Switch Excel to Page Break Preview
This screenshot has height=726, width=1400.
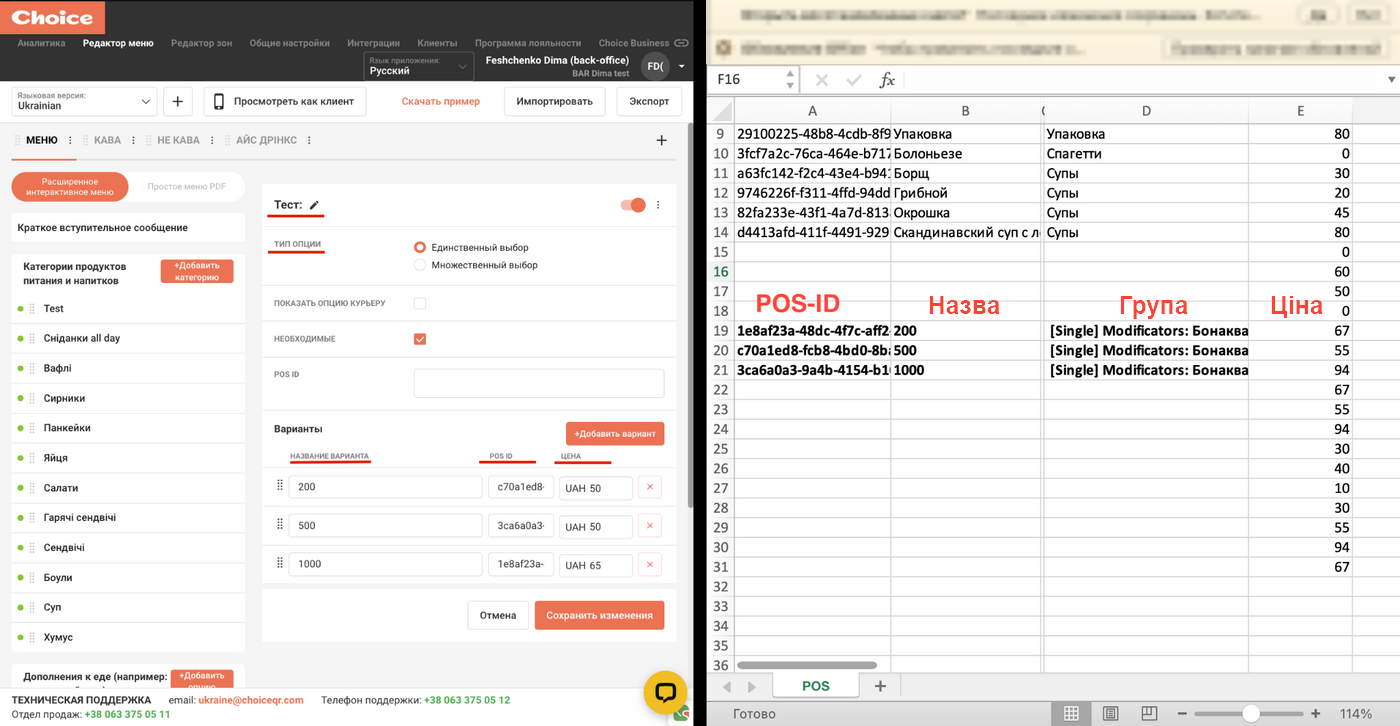click(1147, 714)
